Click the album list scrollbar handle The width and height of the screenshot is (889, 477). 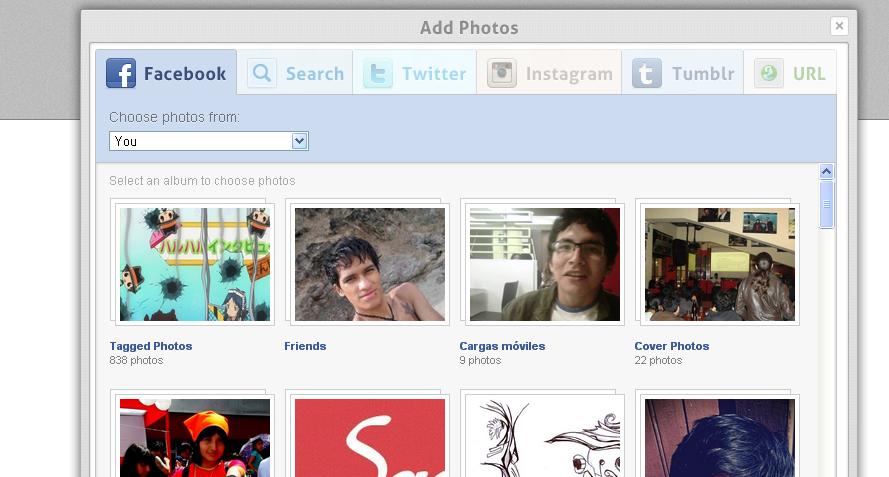pyautogui.click(x=826, y=204)
